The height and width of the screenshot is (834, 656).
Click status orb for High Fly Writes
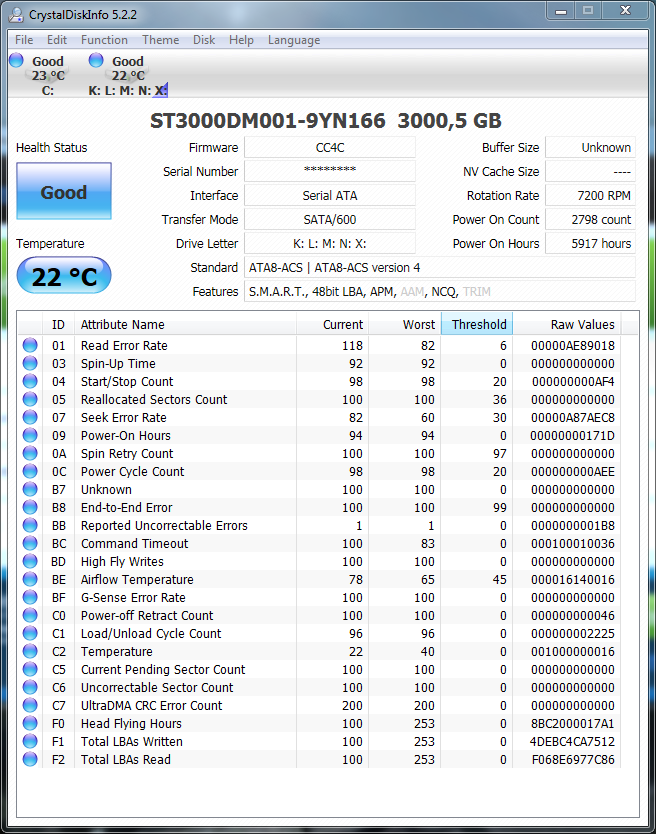30,561
